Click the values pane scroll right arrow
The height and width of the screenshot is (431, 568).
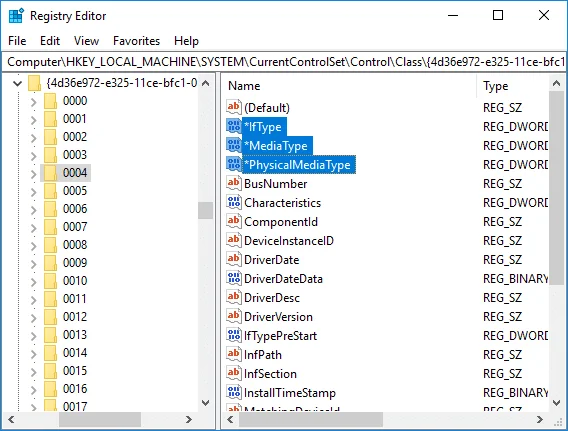540,419
